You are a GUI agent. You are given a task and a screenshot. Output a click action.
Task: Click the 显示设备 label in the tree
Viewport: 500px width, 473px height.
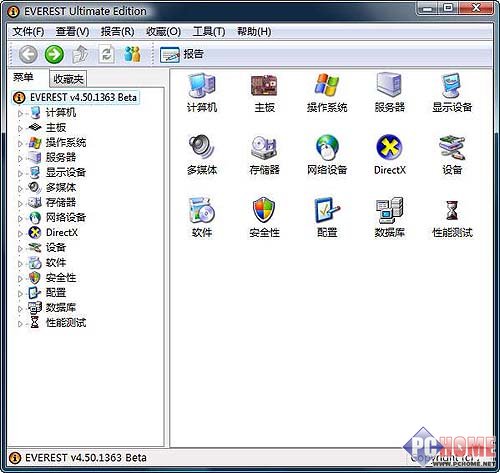[66, 172]
